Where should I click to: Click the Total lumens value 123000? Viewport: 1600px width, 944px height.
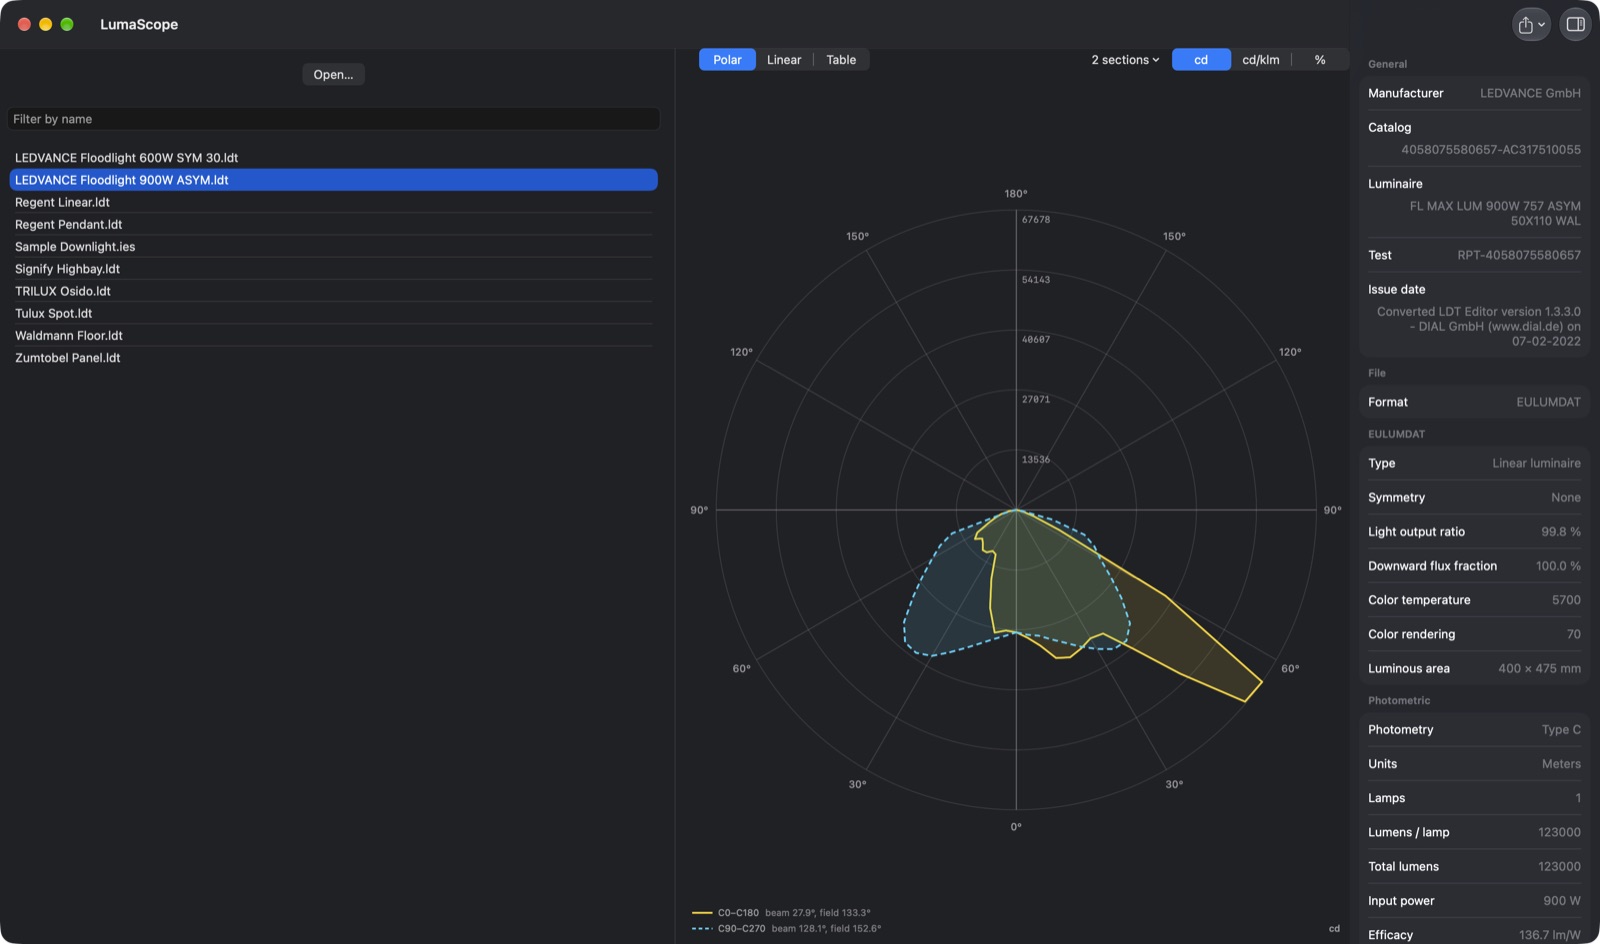tap(1559, 867)
